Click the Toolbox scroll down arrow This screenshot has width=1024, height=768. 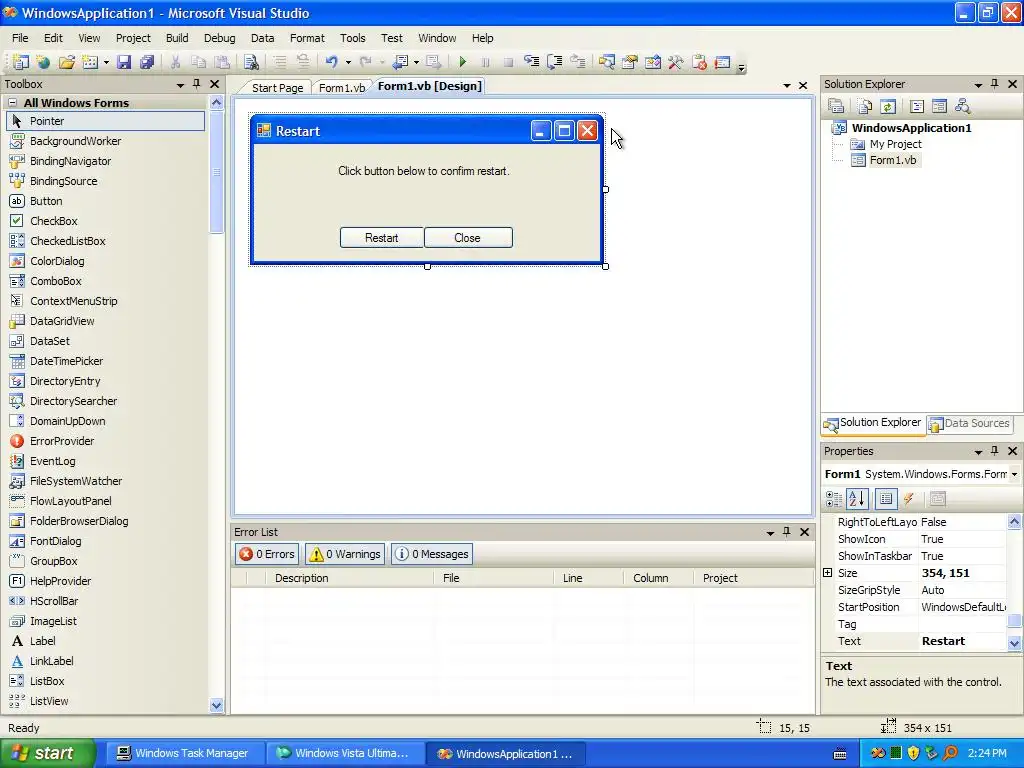[x=216, y=705]
